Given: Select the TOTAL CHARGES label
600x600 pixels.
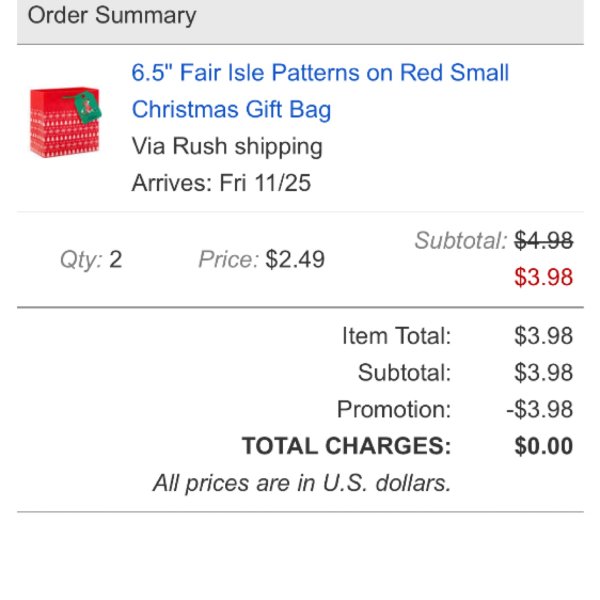Looking at the screenshot, I should coord(346,446).
